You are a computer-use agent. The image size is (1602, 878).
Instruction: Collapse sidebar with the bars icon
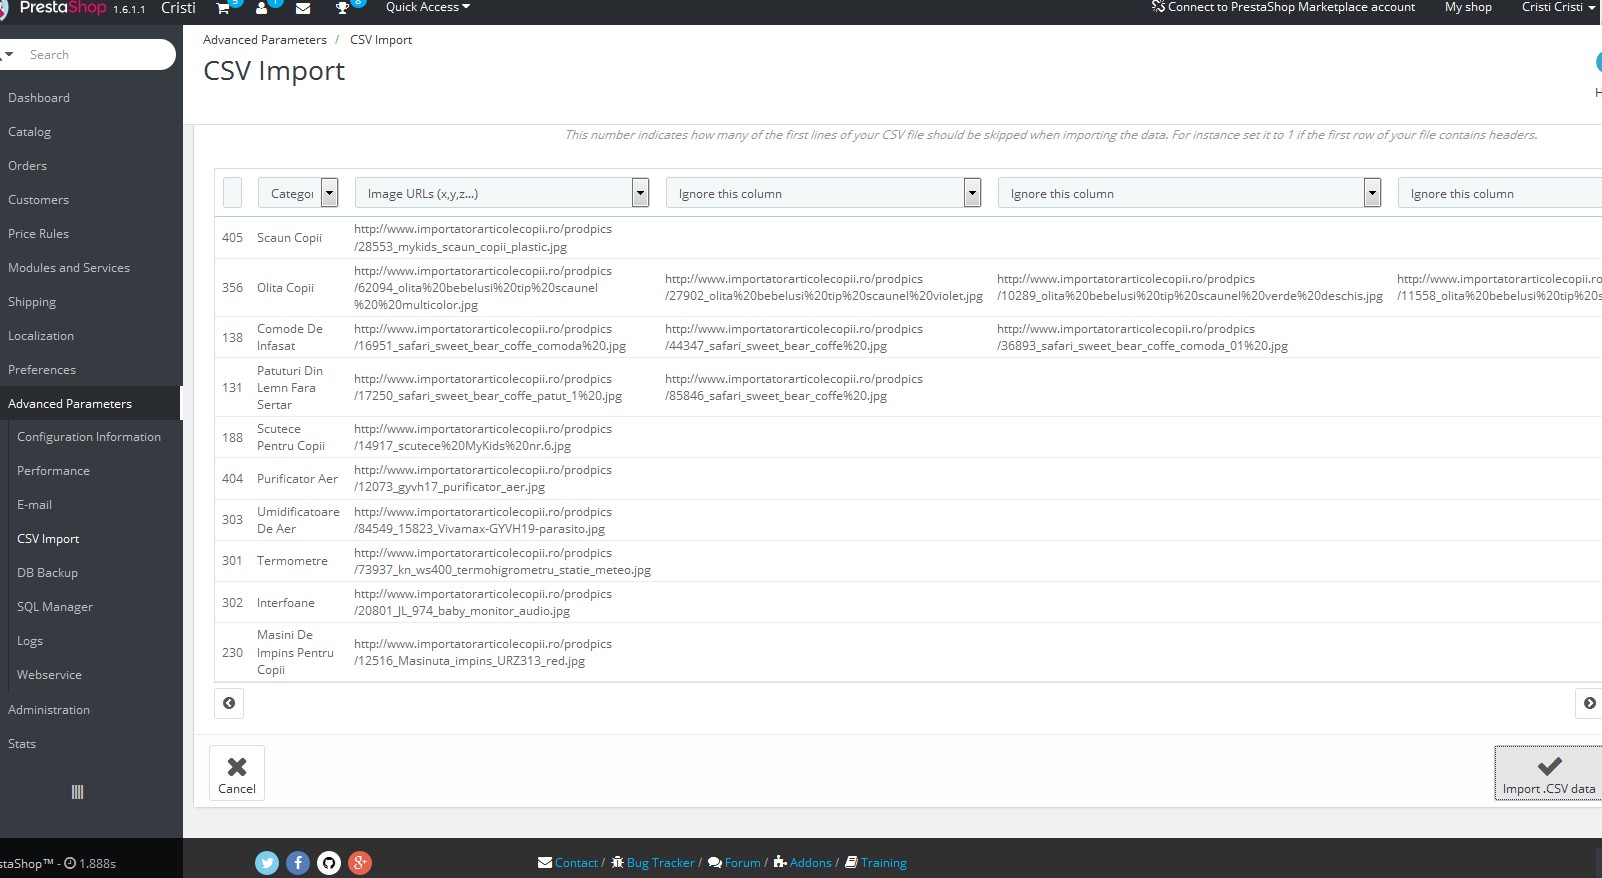pos(77,792)
